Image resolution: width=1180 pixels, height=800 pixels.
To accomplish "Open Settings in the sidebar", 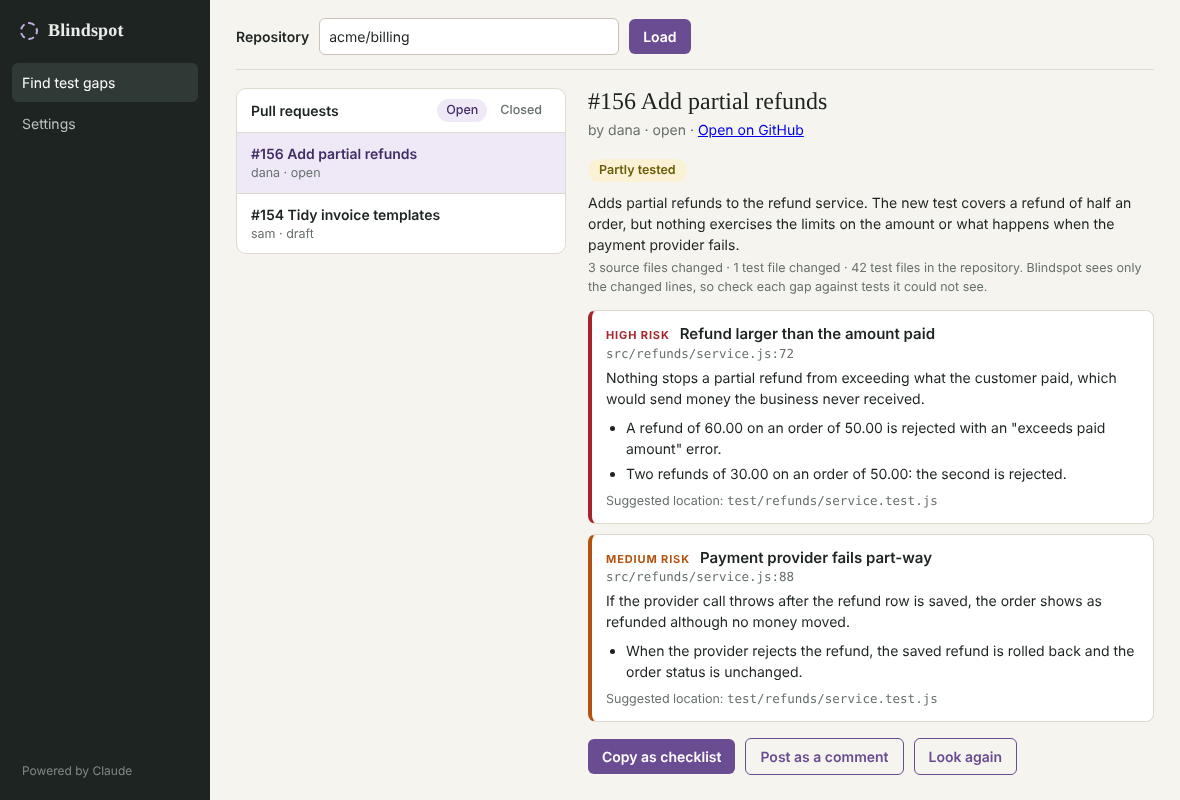I will coord(105,124).
